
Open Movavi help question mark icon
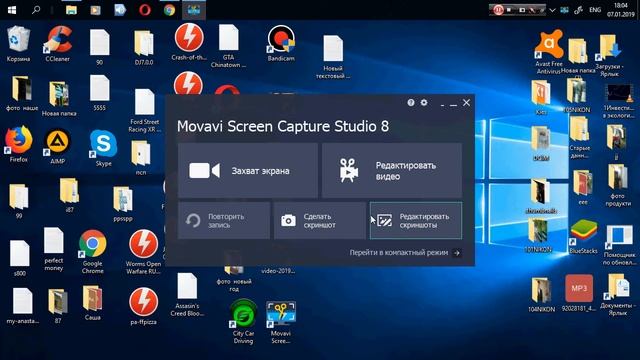[x=411, y=102]
